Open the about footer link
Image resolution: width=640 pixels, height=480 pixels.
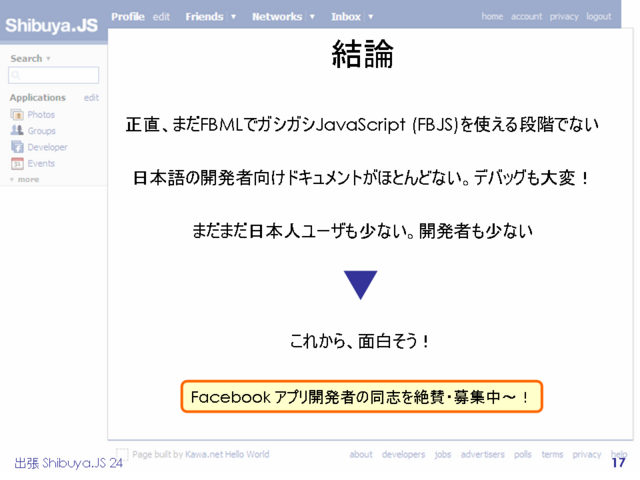(x=361, y=454)
